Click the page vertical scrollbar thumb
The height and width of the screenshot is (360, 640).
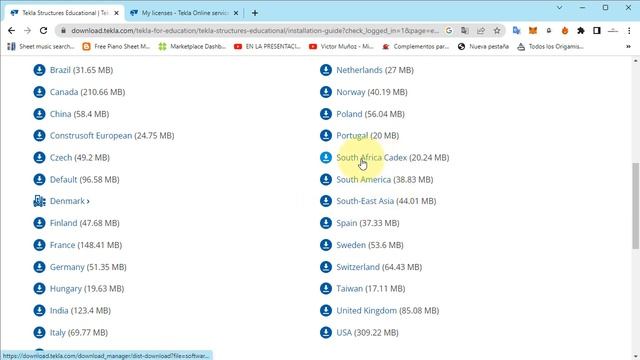(636, 206)
